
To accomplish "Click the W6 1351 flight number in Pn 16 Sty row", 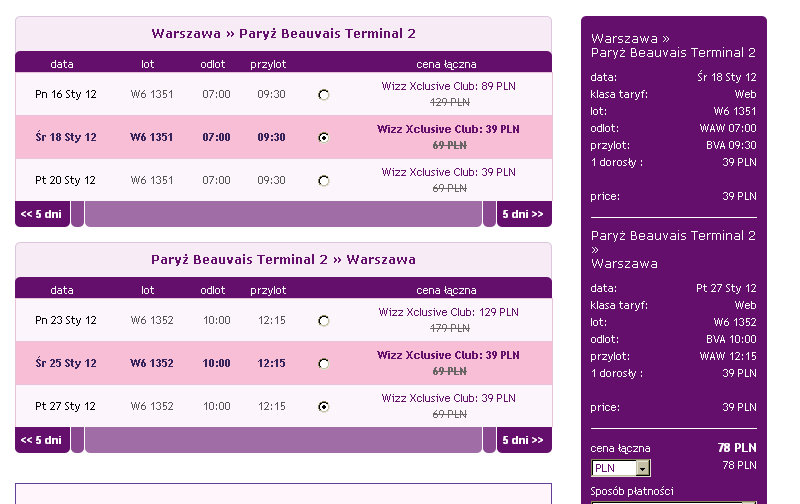I will point(152,94).
